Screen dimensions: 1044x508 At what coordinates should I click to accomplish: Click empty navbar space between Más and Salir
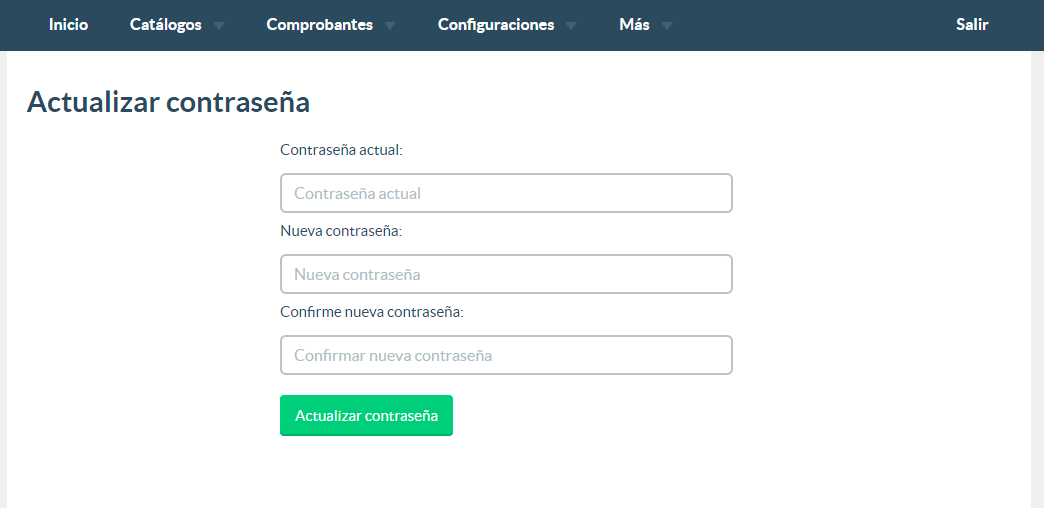click(x=812, y=25)
